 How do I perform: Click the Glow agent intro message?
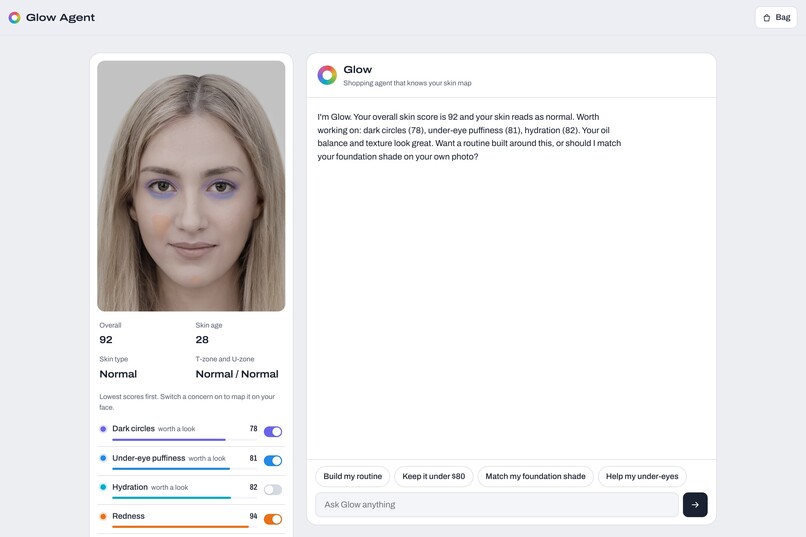tap(469, 137)
